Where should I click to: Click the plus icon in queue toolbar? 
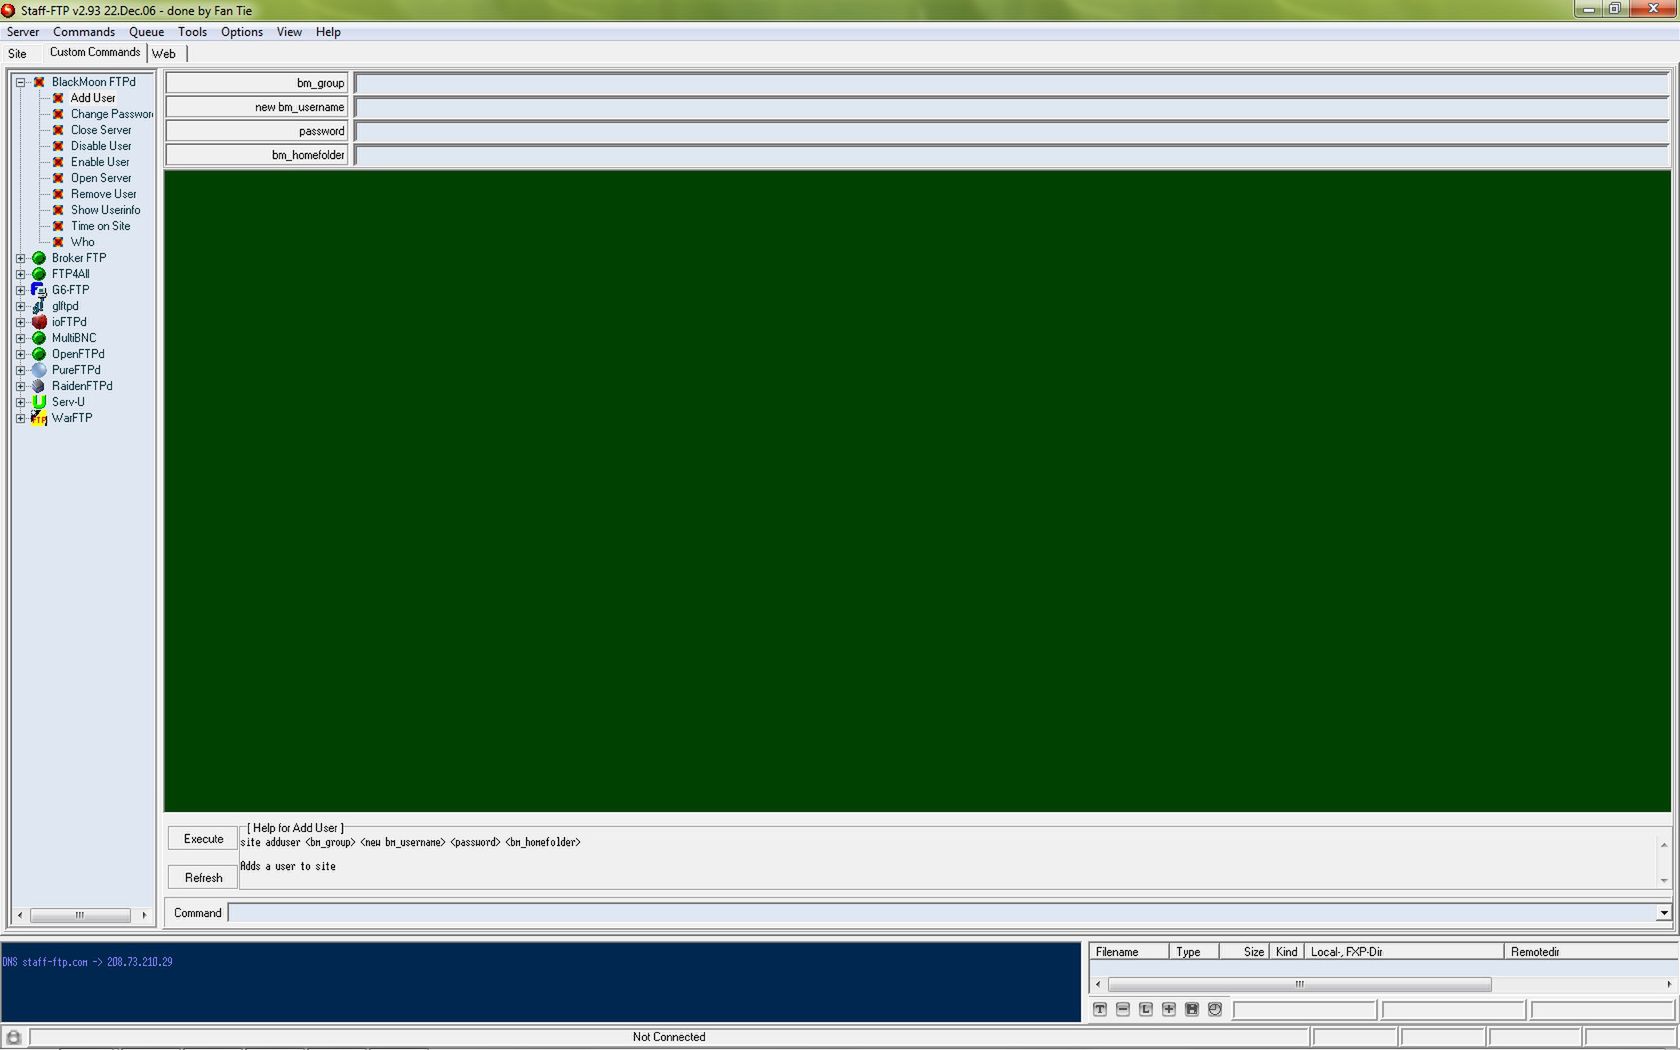coord(1169,1009)
